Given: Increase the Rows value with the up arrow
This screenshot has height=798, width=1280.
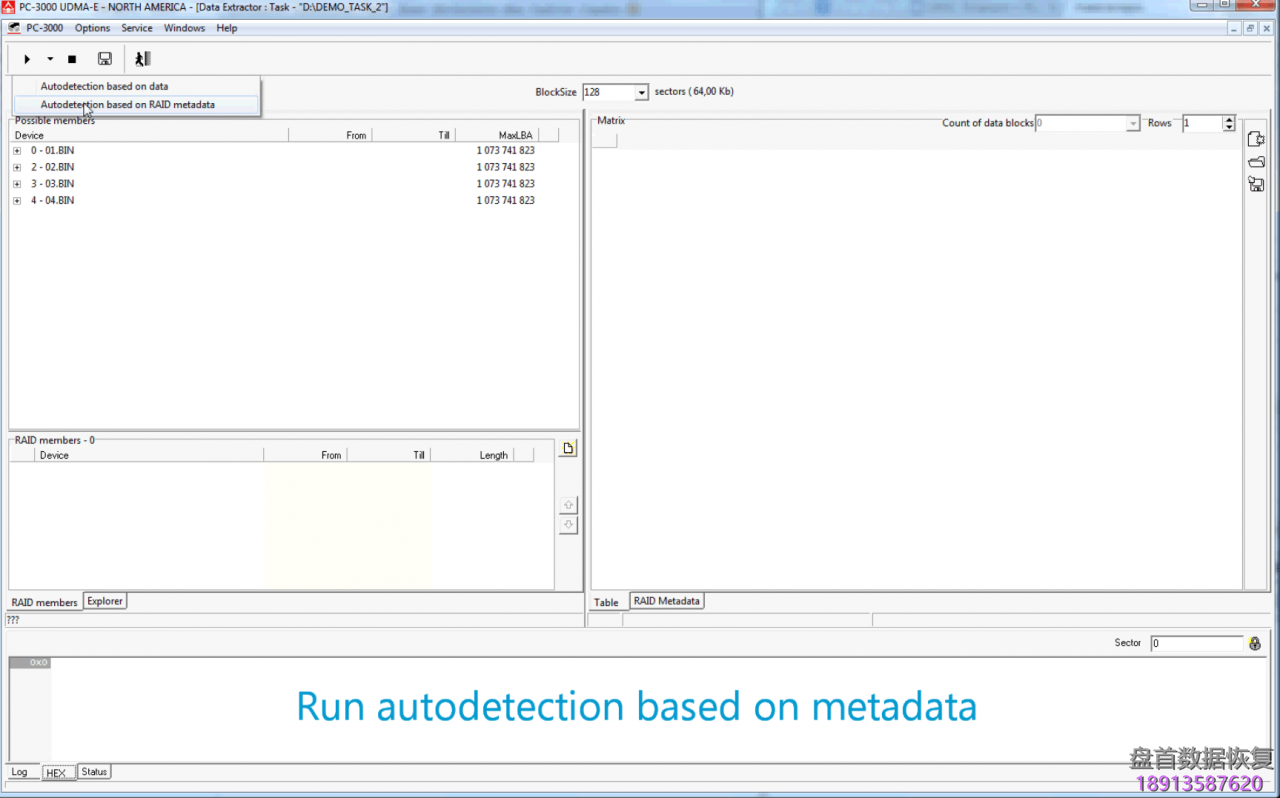Looking at the screenshot, I should [x=1229, y=119].
